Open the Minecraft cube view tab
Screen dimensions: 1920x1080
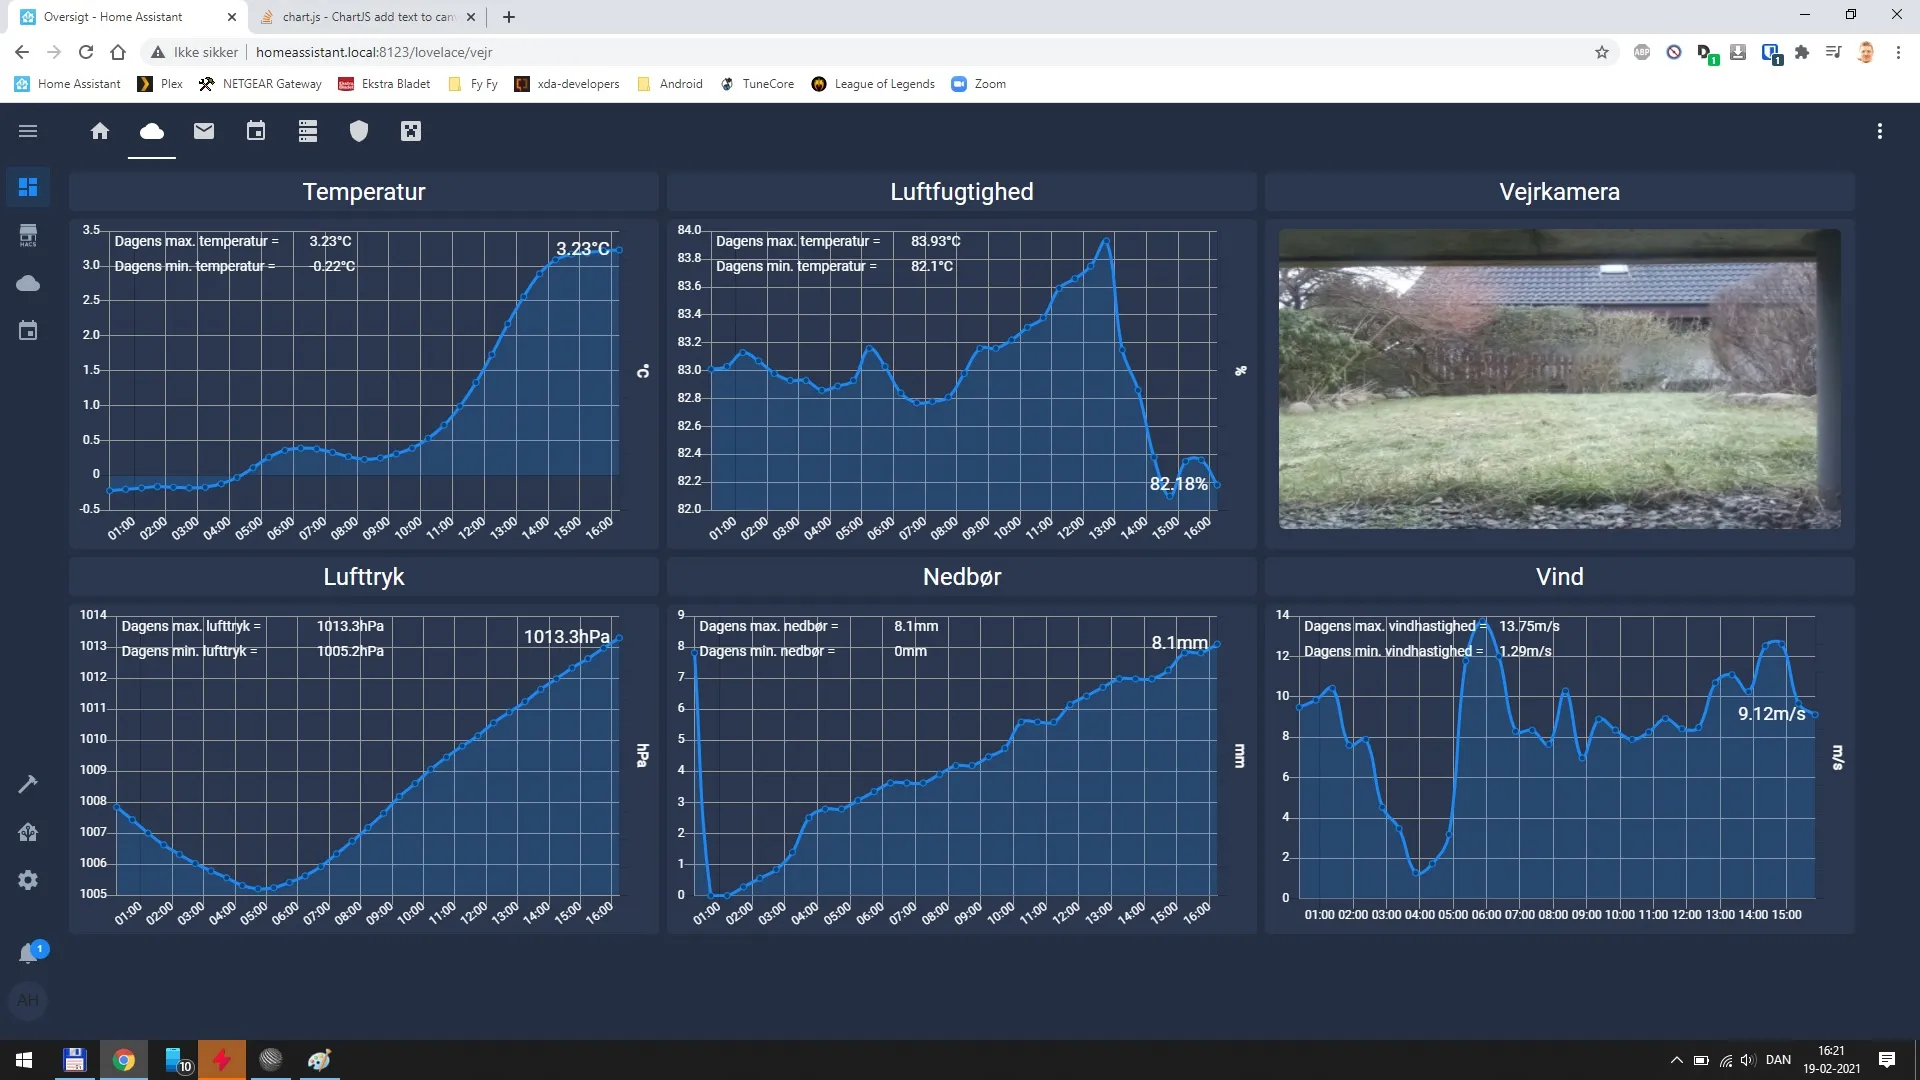pyautogui.click(x=411, y=131)
